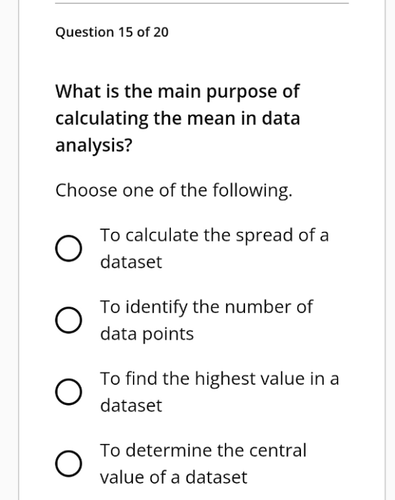
Task: Click the label 'To identify the number of data points'
Action: pyautogui.click(x=206, y=320)
